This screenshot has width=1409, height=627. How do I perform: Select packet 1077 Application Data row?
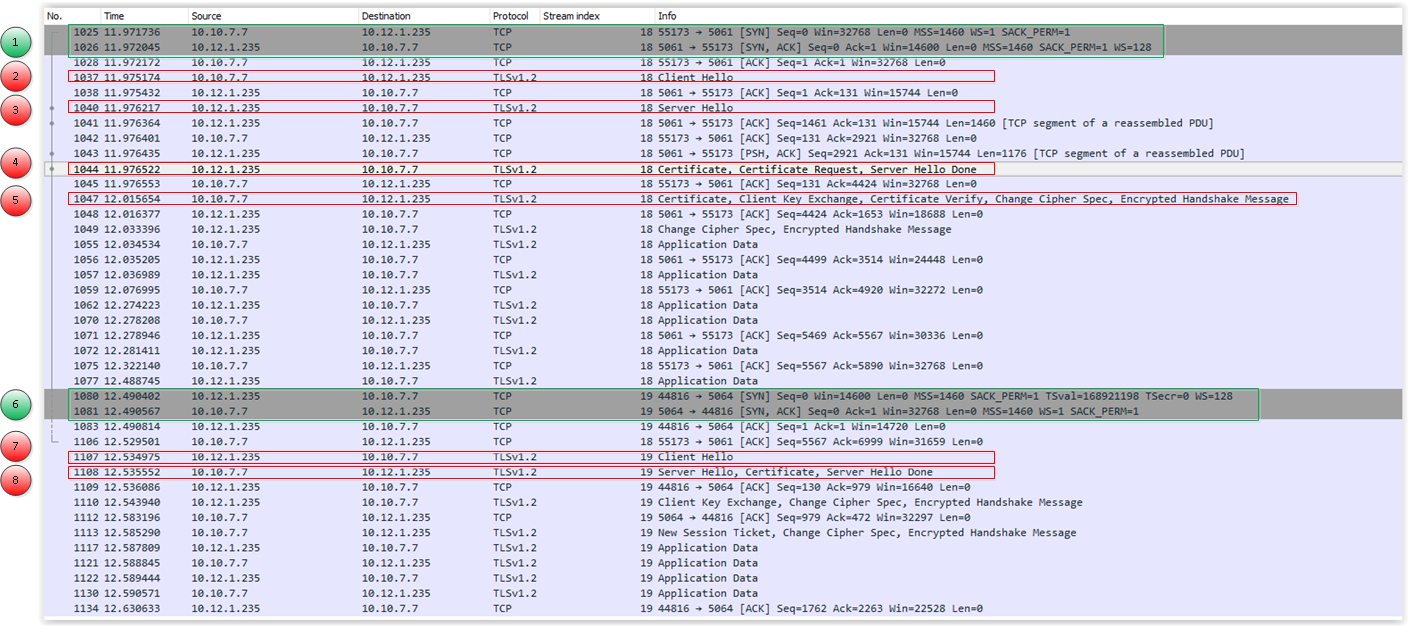click(722, 381)
